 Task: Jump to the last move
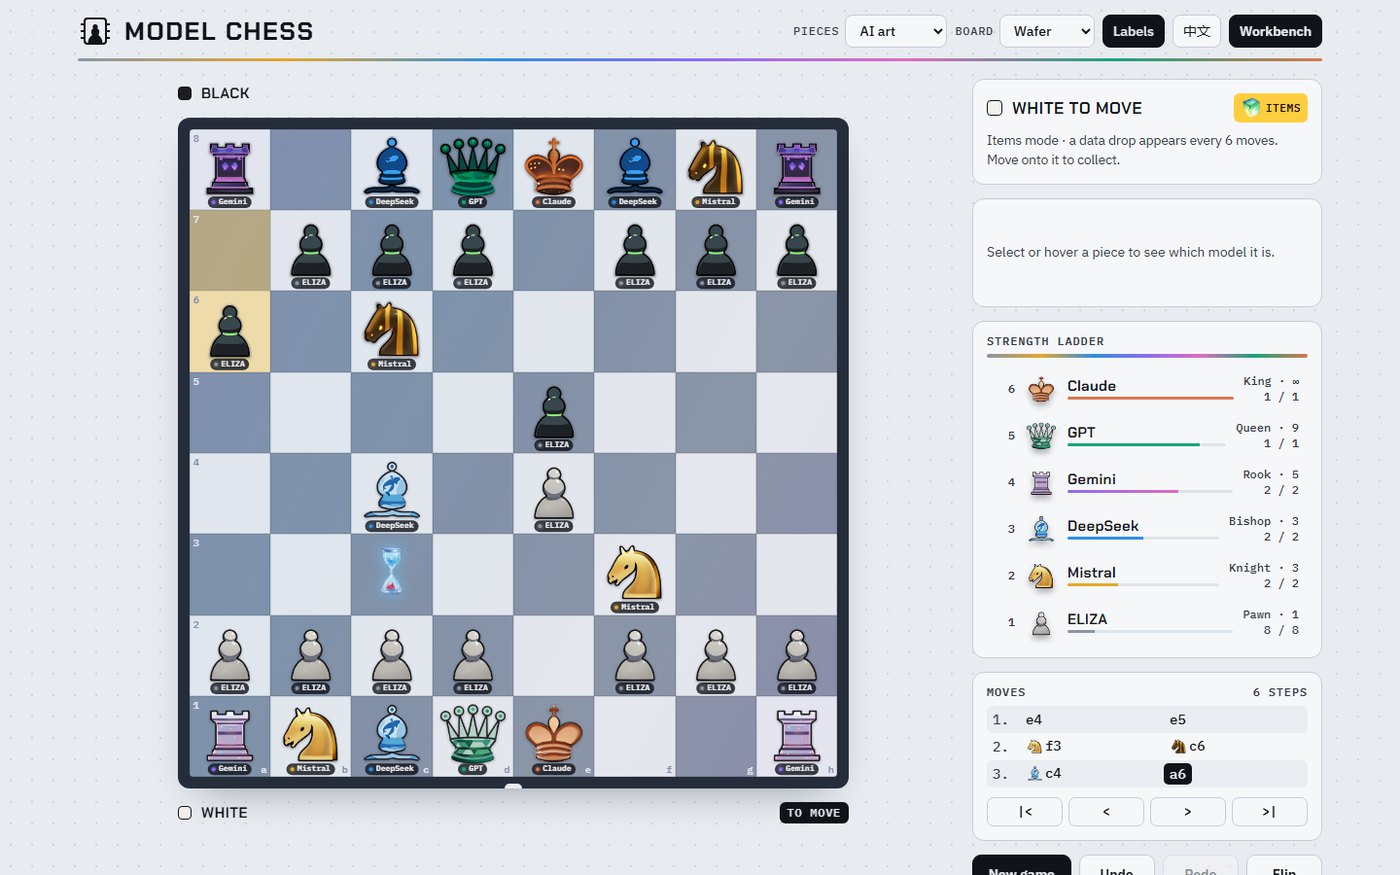1269,811
